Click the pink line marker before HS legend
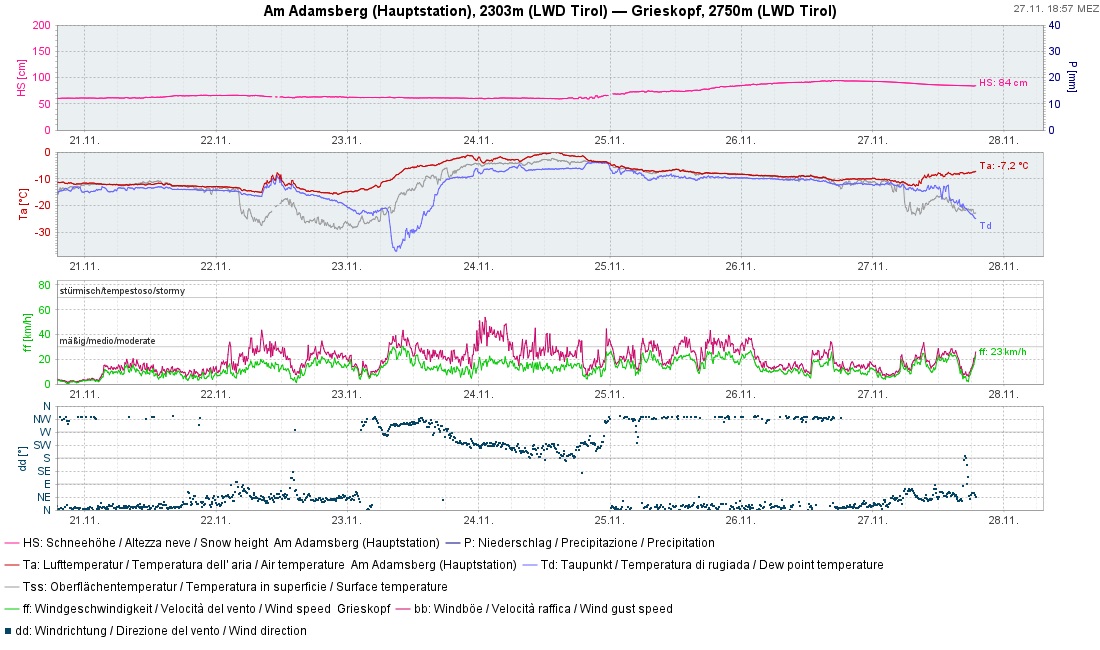This screenshot has height=650, width=1100. (x=12, y=543)
